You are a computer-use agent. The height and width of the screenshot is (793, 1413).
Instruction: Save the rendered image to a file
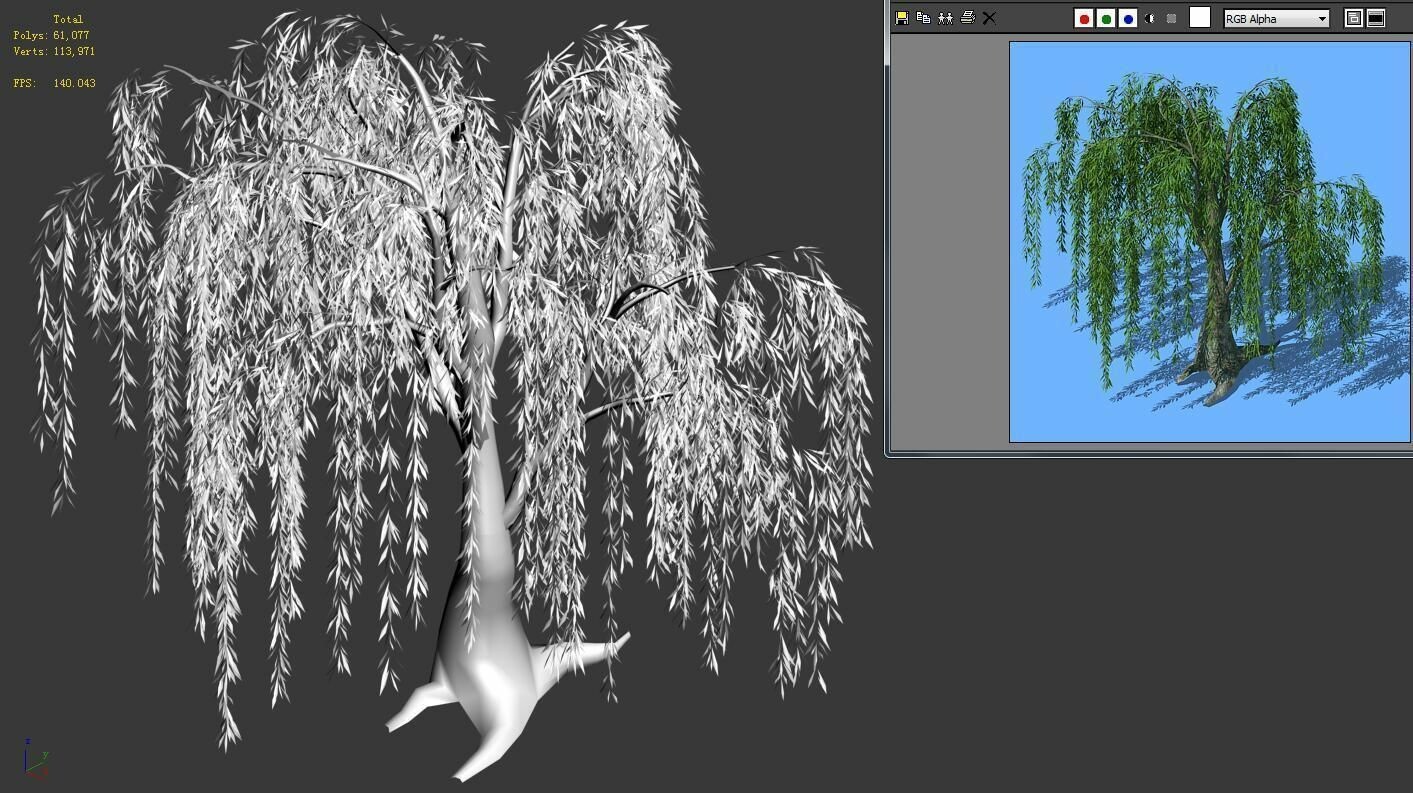tap(901, 17)
